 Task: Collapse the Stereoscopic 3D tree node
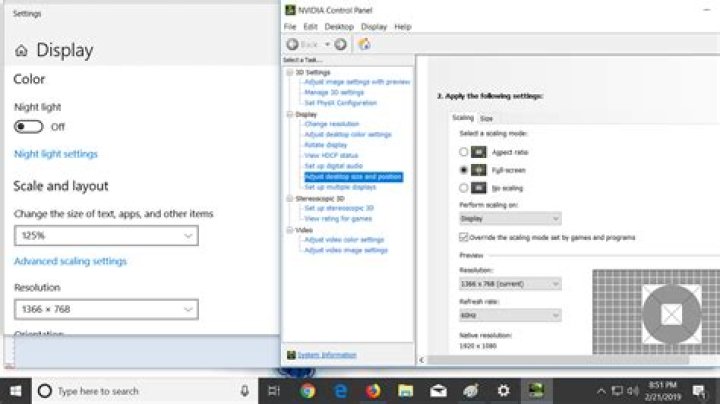tap(290, 199)
